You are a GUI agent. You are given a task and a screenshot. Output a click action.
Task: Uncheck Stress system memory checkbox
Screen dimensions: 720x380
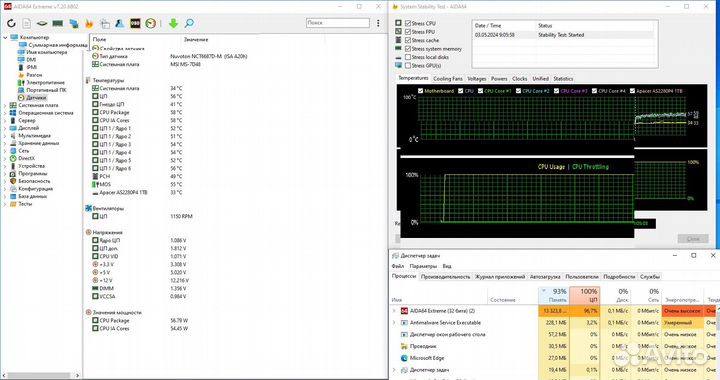click(x=408, y=49)
